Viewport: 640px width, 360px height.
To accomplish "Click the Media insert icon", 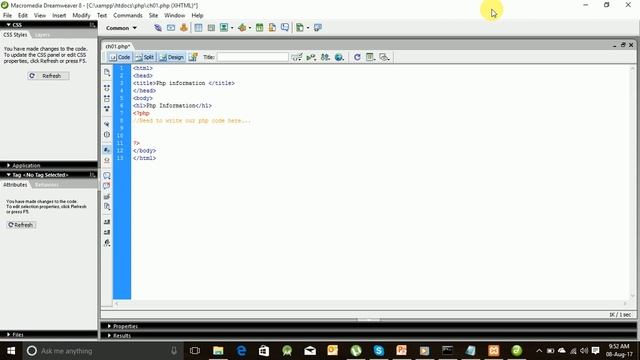I will click(x=242, y=28).
